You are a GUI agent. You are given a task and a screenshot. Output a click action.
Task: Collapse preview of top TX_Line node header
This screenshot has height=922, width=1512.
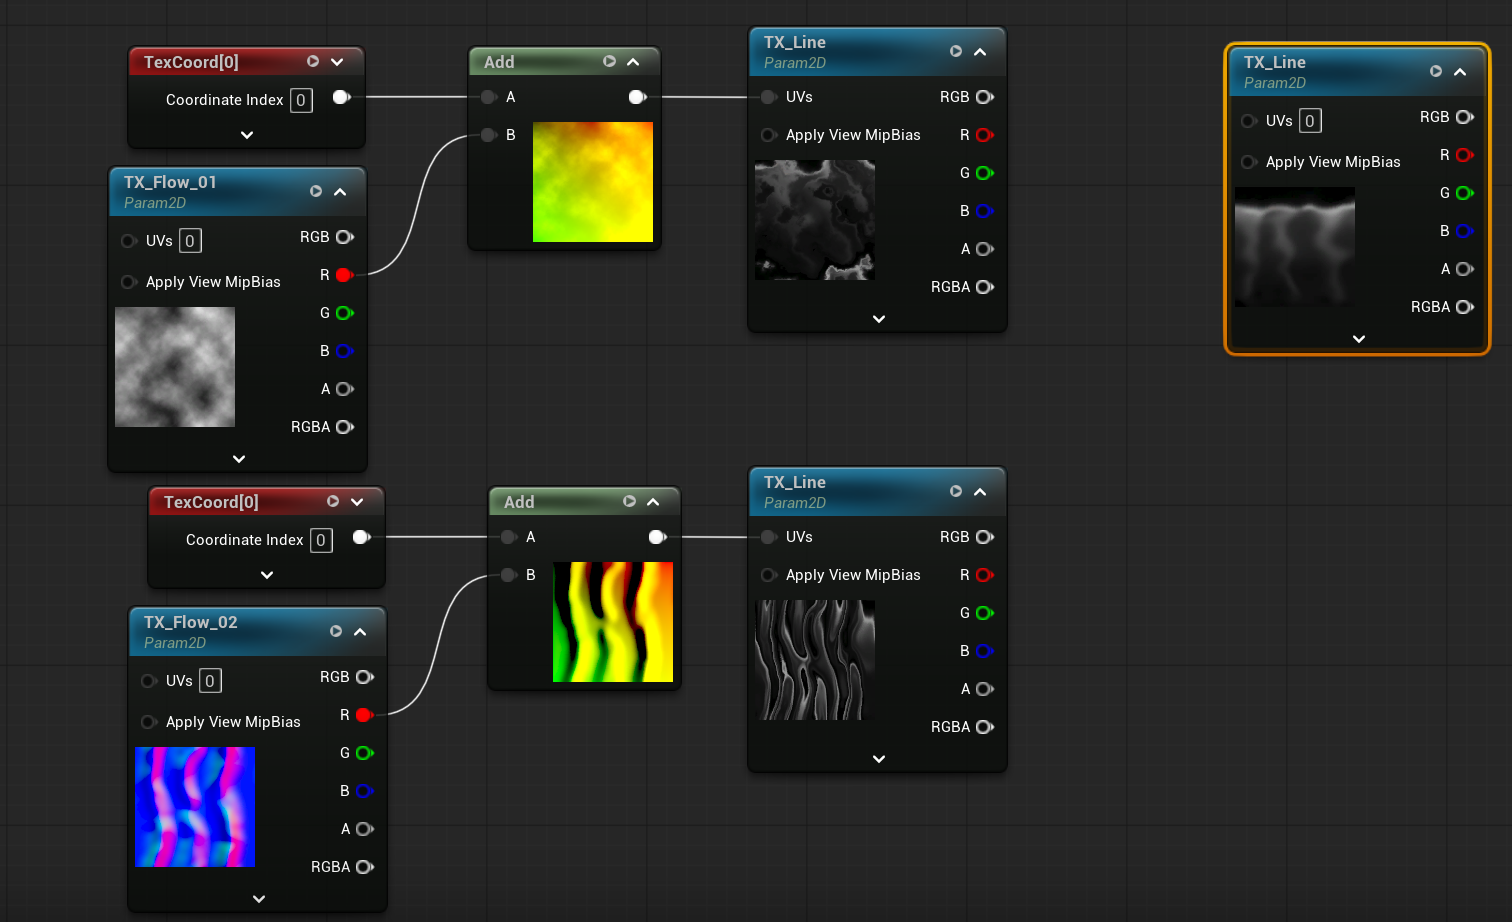click(980, 52)
